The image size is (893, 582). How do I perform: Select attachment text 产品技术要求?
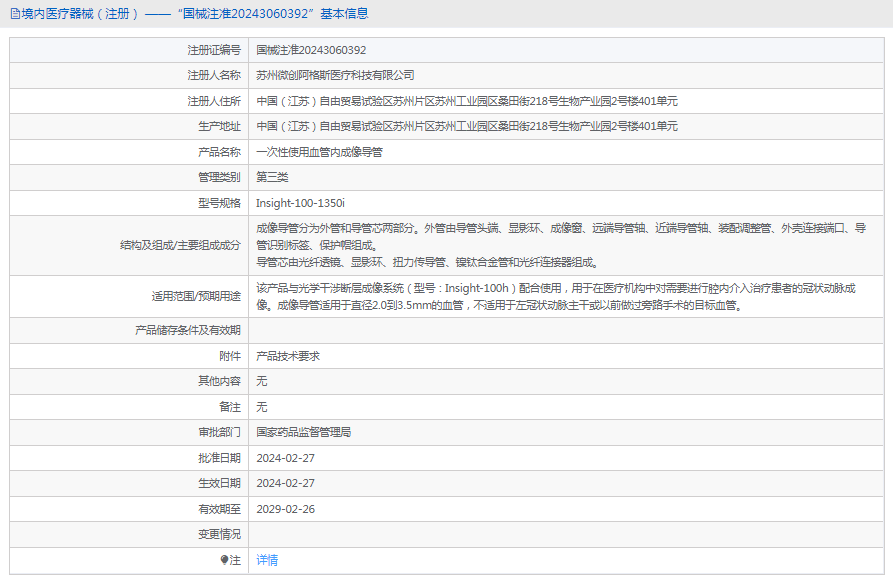pos(288,356)
